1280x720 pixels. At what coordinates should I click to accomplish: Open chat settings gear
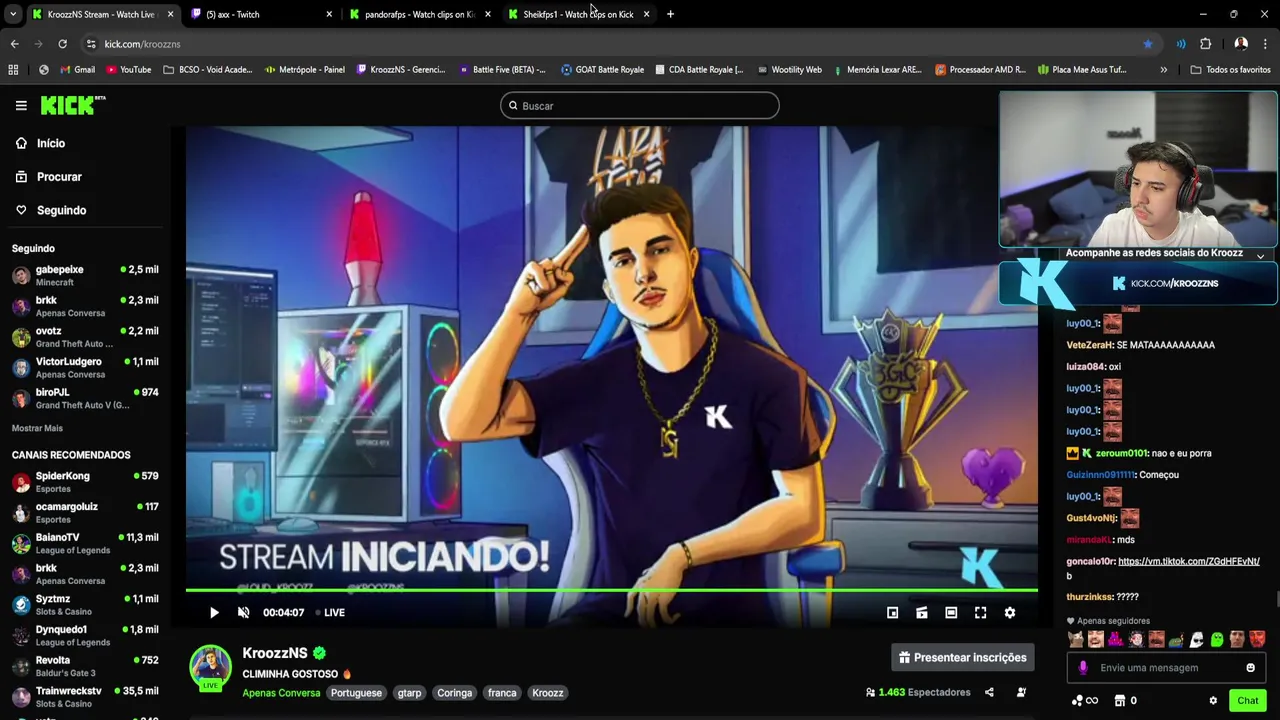tap(1213, 701)
